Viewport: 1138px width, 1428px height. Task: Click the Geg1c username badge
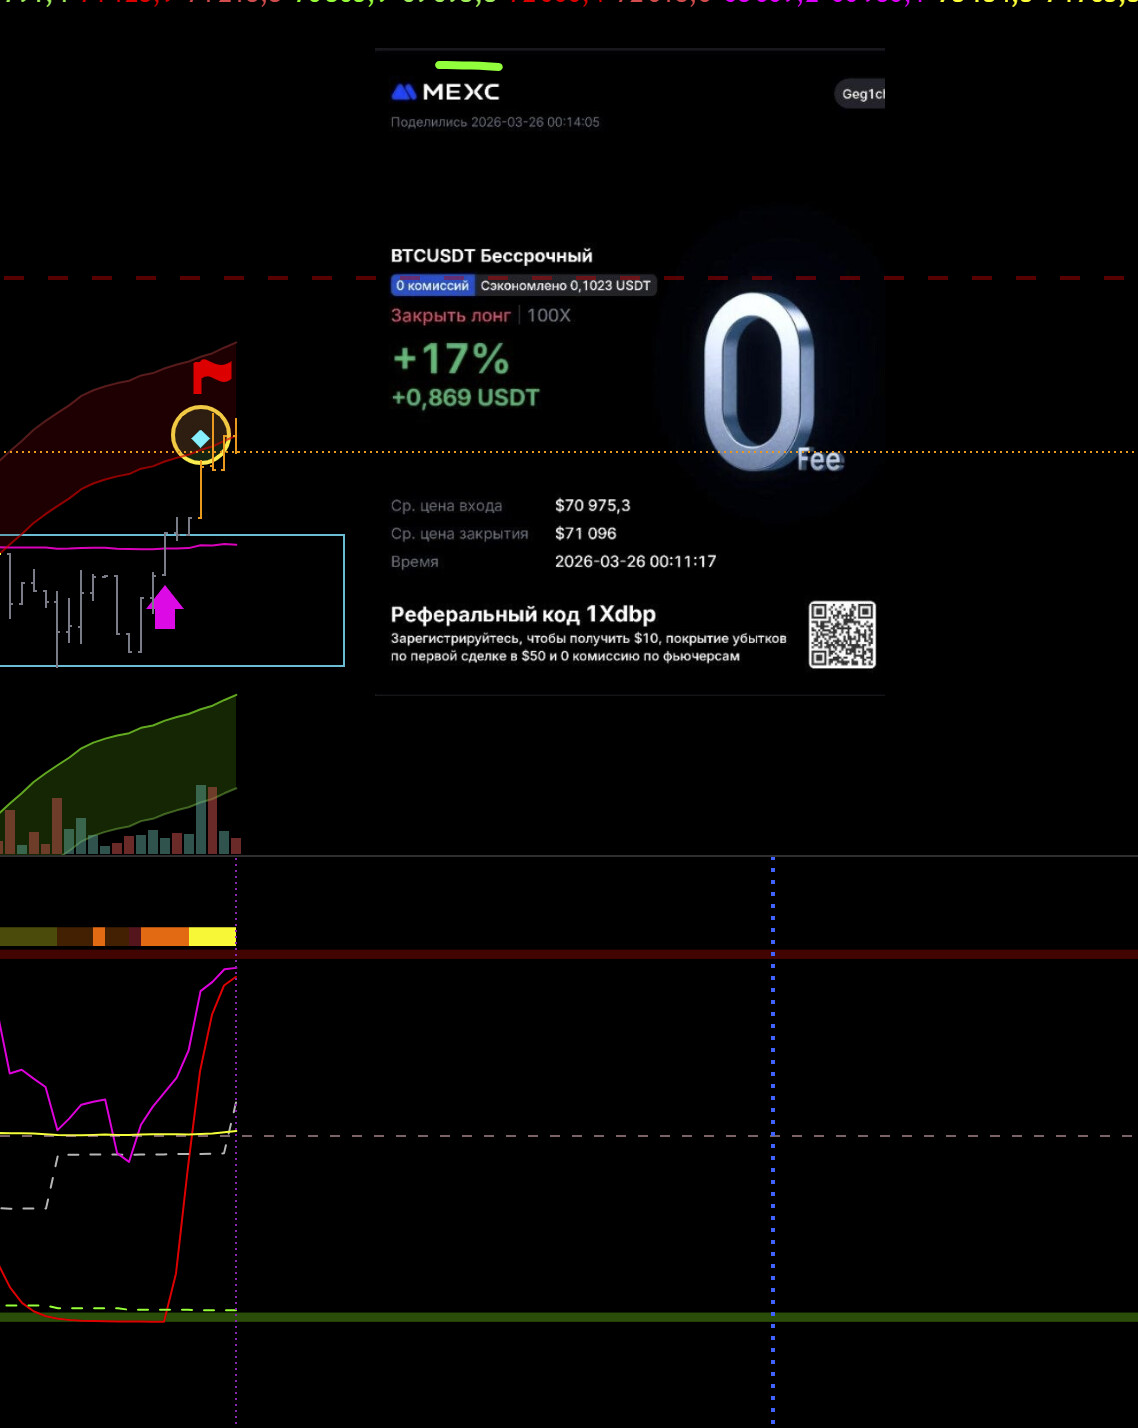point(861,94)
